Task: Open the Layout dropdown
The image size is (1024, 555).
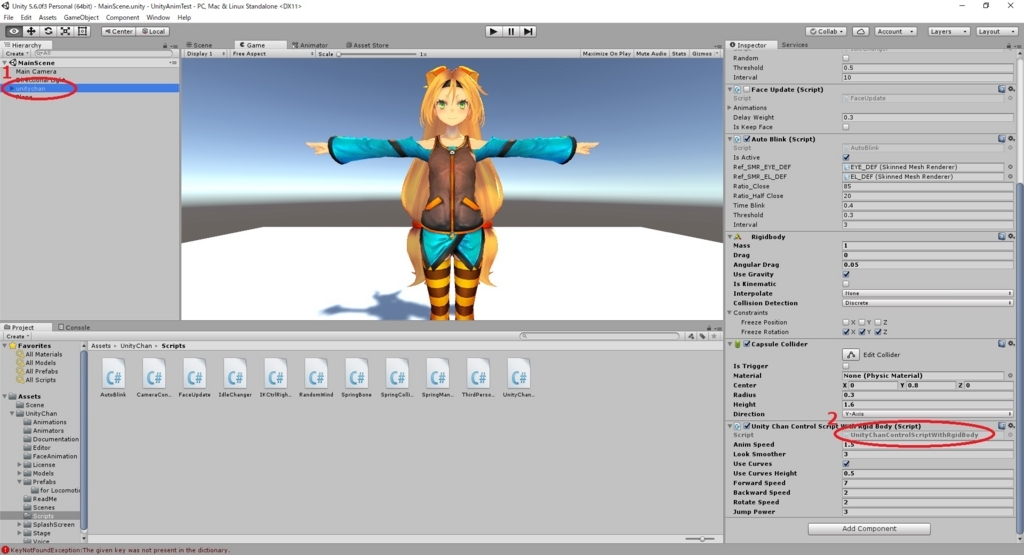Action: pyautogui.click(x=996, y=31)
